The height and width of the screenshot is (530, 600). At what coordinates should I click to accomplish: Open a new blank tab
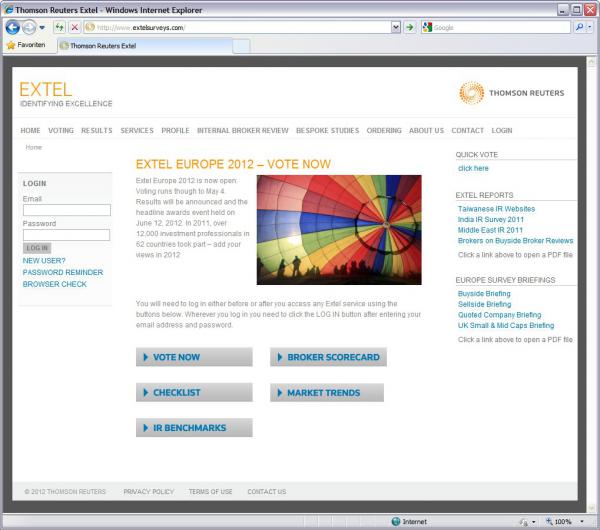tap(241, 46)
